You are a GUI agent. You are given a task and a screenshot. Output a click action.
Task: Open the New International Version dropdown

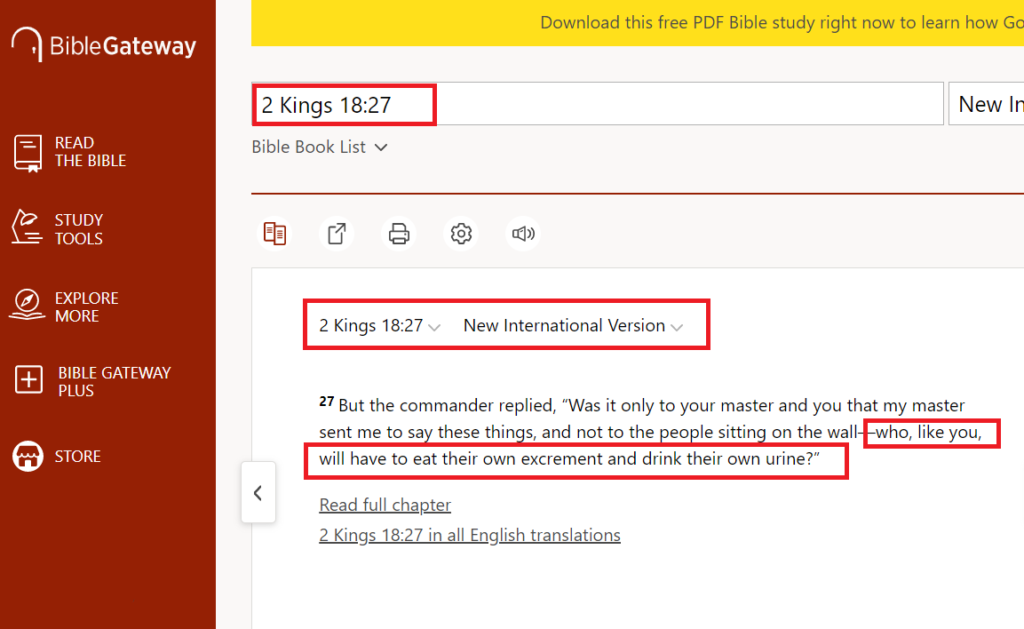point(573,325)
